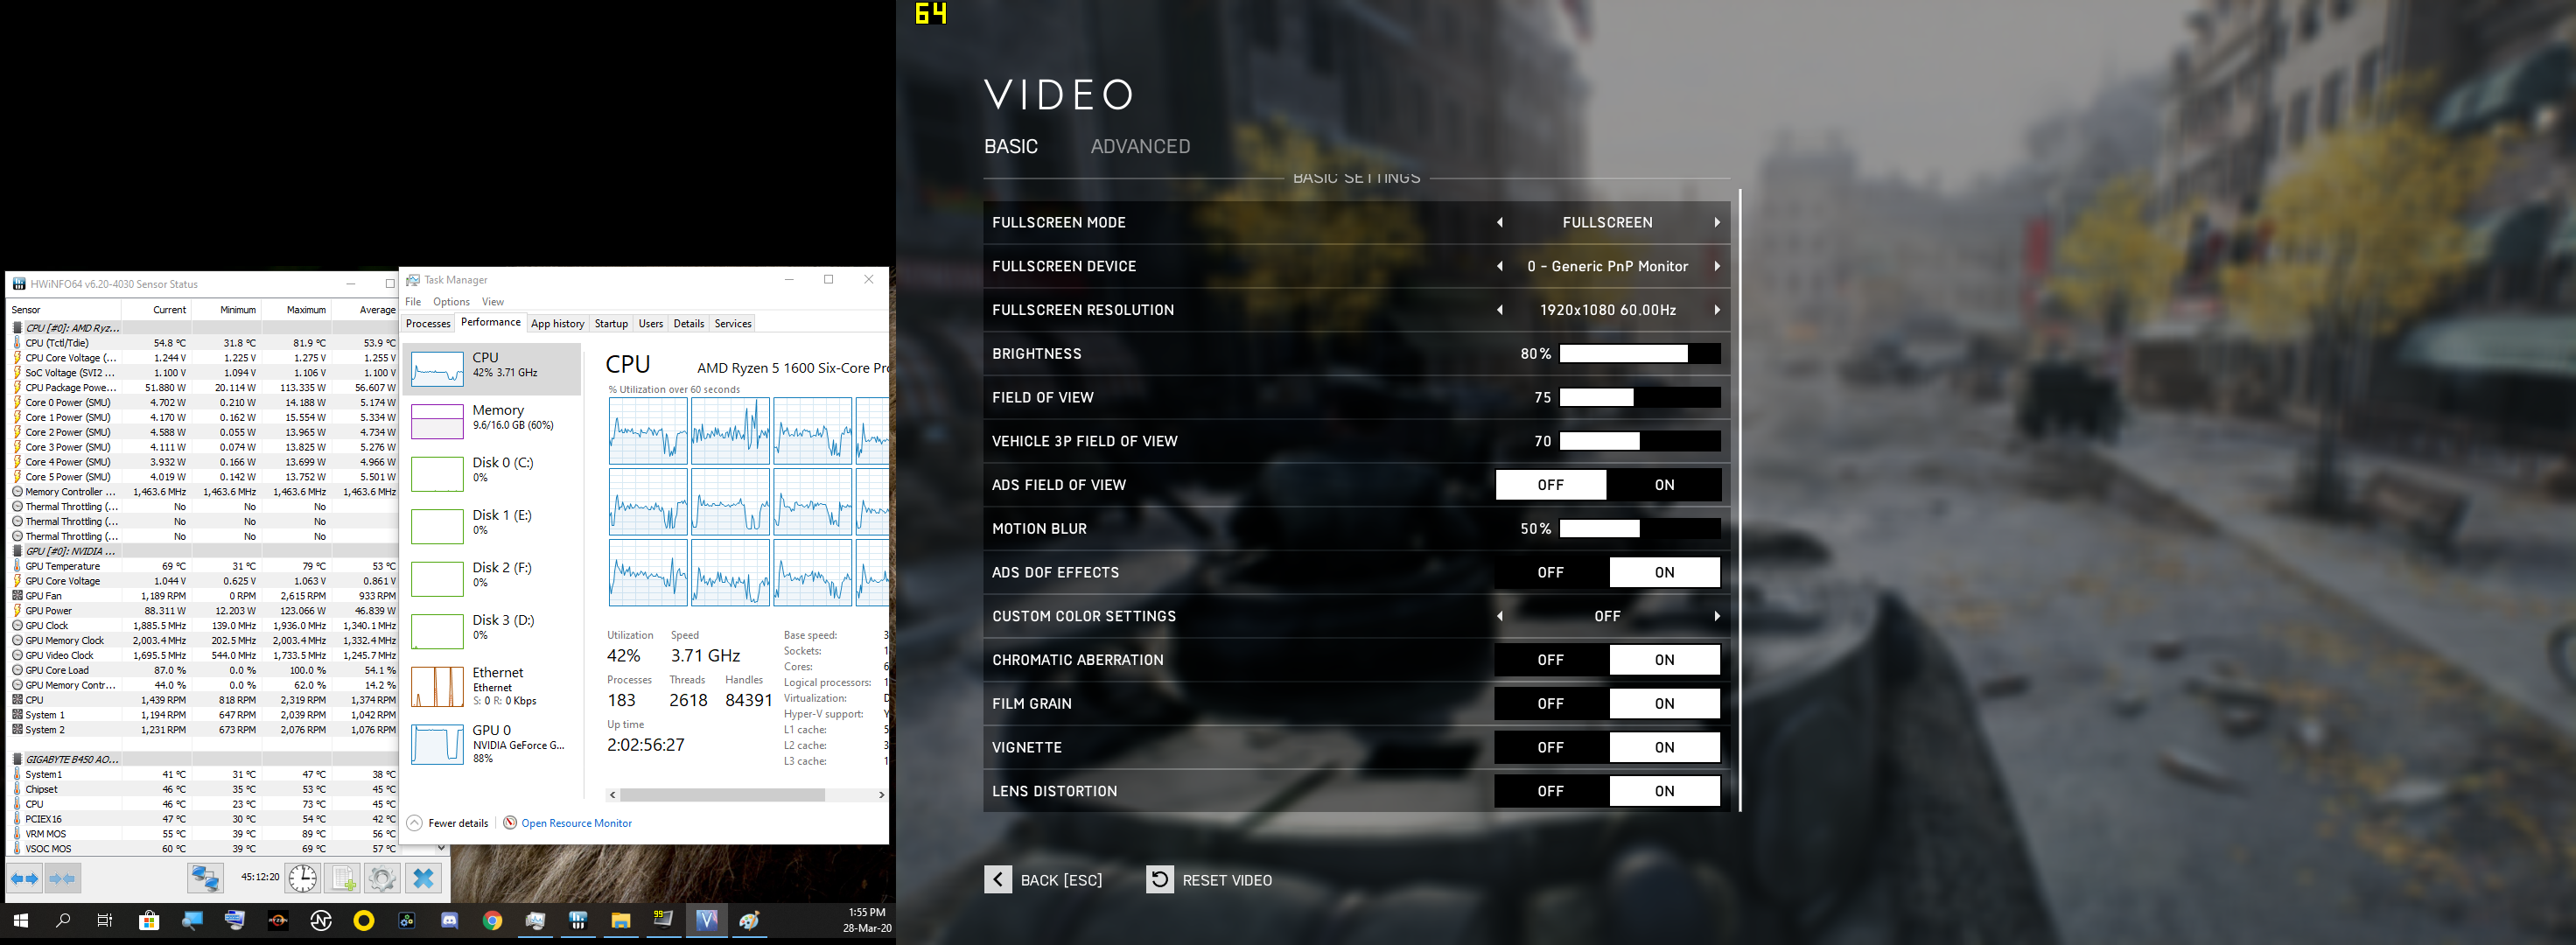Click left arrow for Fullscreen Mode
The width and height of the screenshot is (2576, 945).
[1499, 222]
